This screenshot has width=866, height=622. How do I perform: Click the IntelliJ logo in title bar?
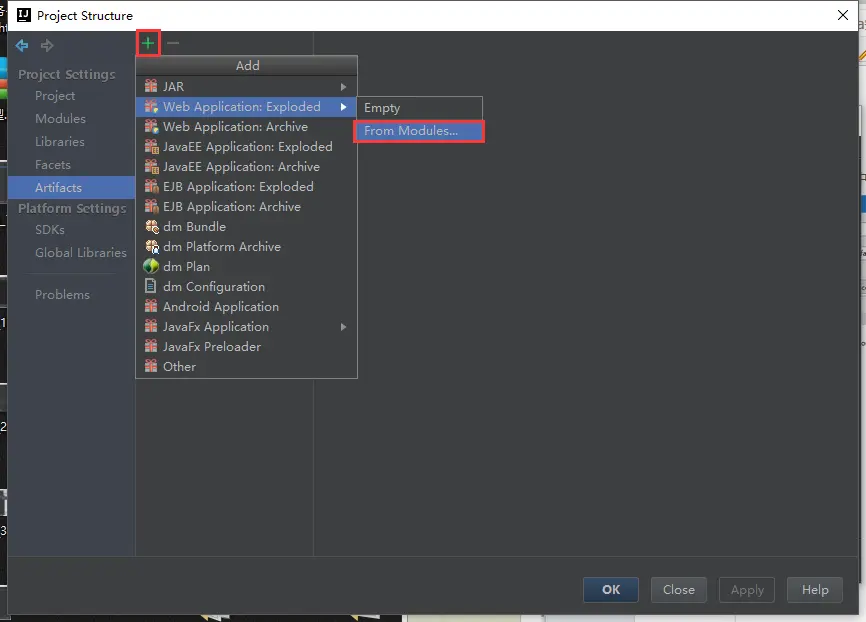pos(24,15)
